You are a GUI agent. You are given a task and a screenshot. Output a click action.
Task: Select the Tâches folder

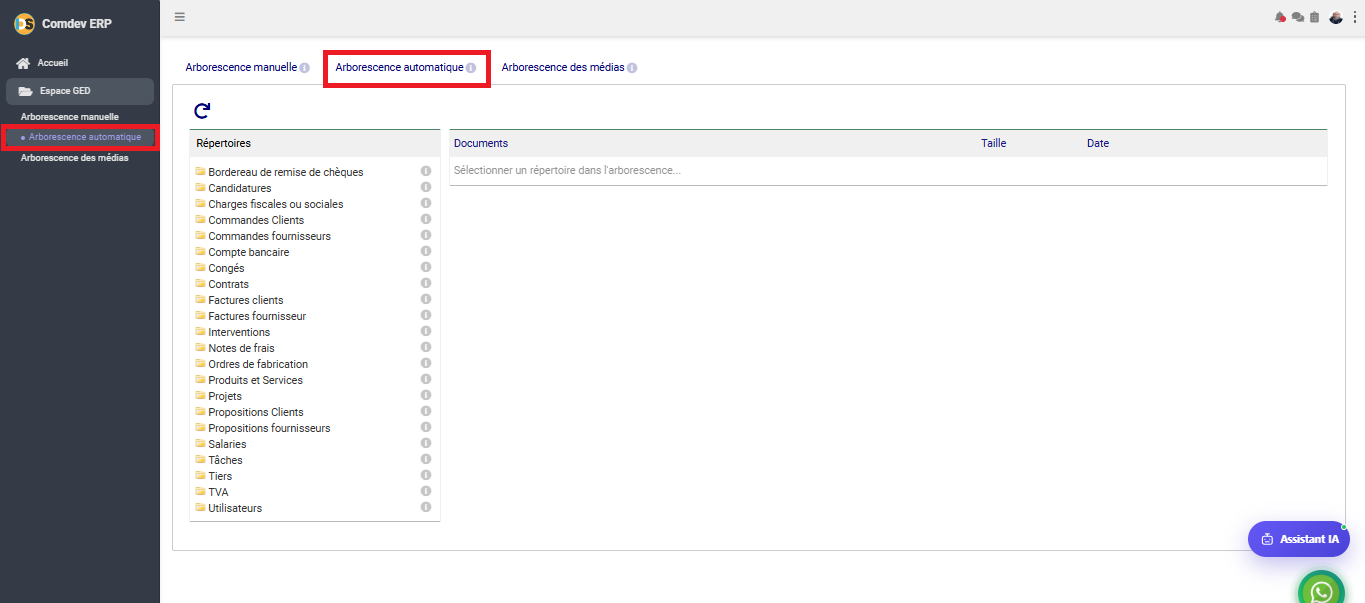click(x=225, y=460)
